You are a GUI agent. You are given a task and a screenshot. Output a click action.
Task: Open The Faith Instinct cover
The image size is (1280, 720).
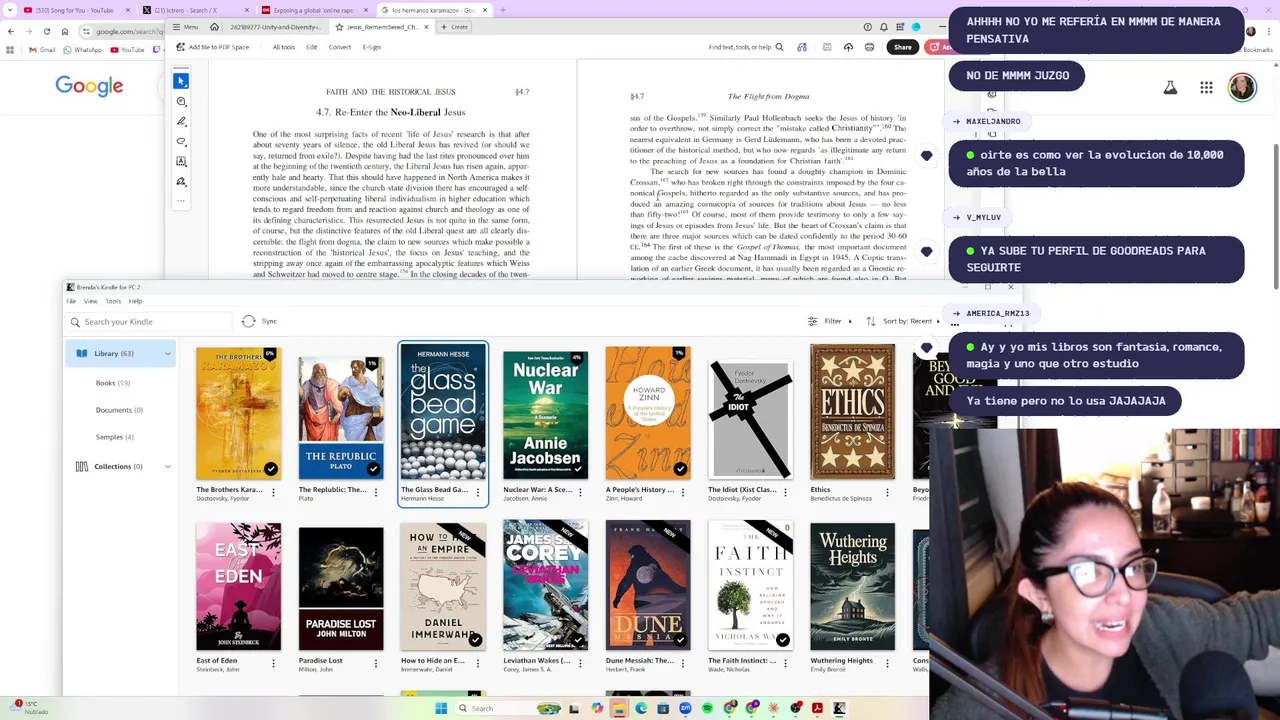(x=750, y=585)
